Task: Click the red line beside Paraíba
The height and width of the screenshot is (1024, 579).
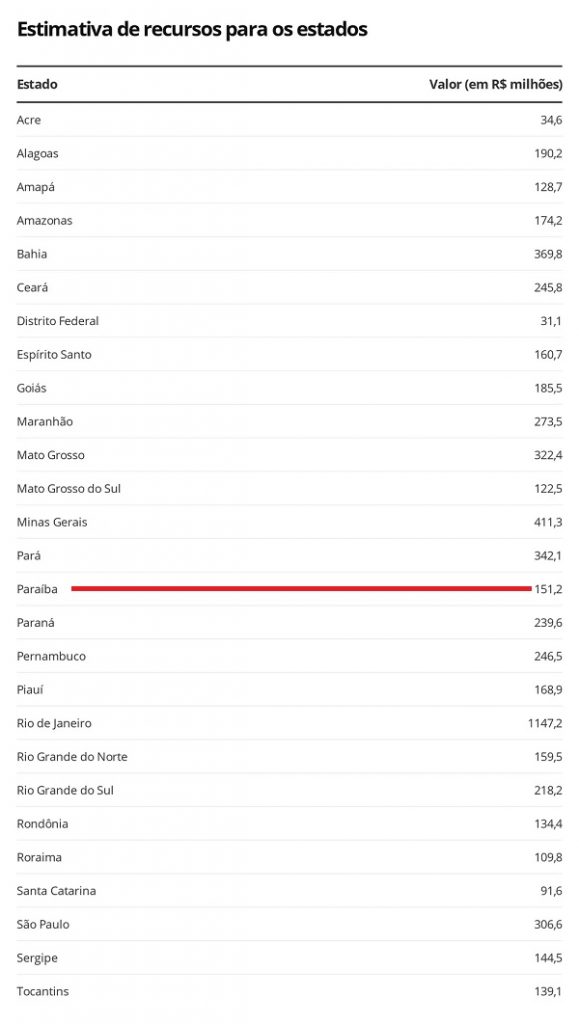Action: (x=301, y=588)
